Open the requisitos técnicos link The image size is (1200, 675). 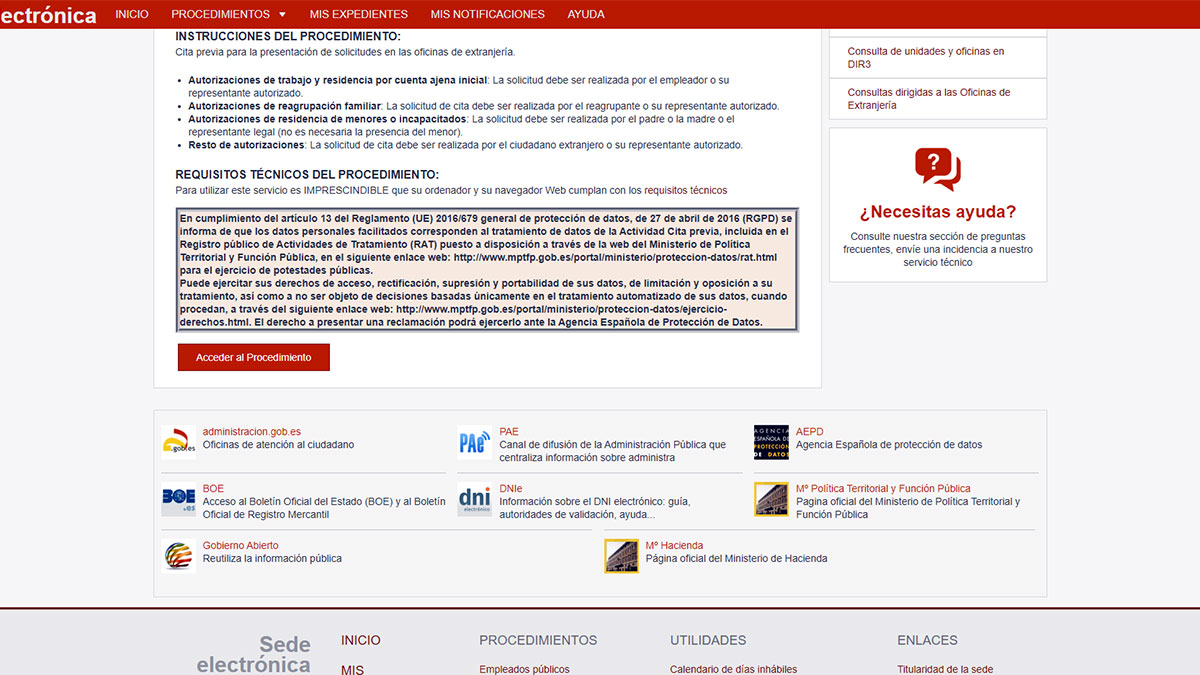685,190
